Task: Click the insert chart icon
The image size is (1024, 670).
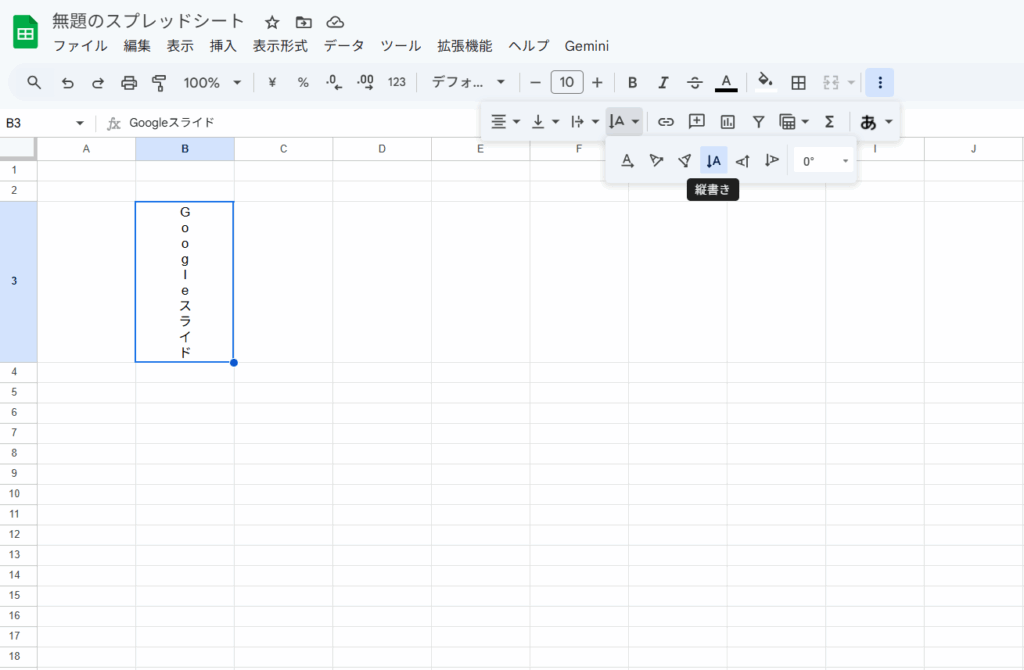Action: click(728, 122)
